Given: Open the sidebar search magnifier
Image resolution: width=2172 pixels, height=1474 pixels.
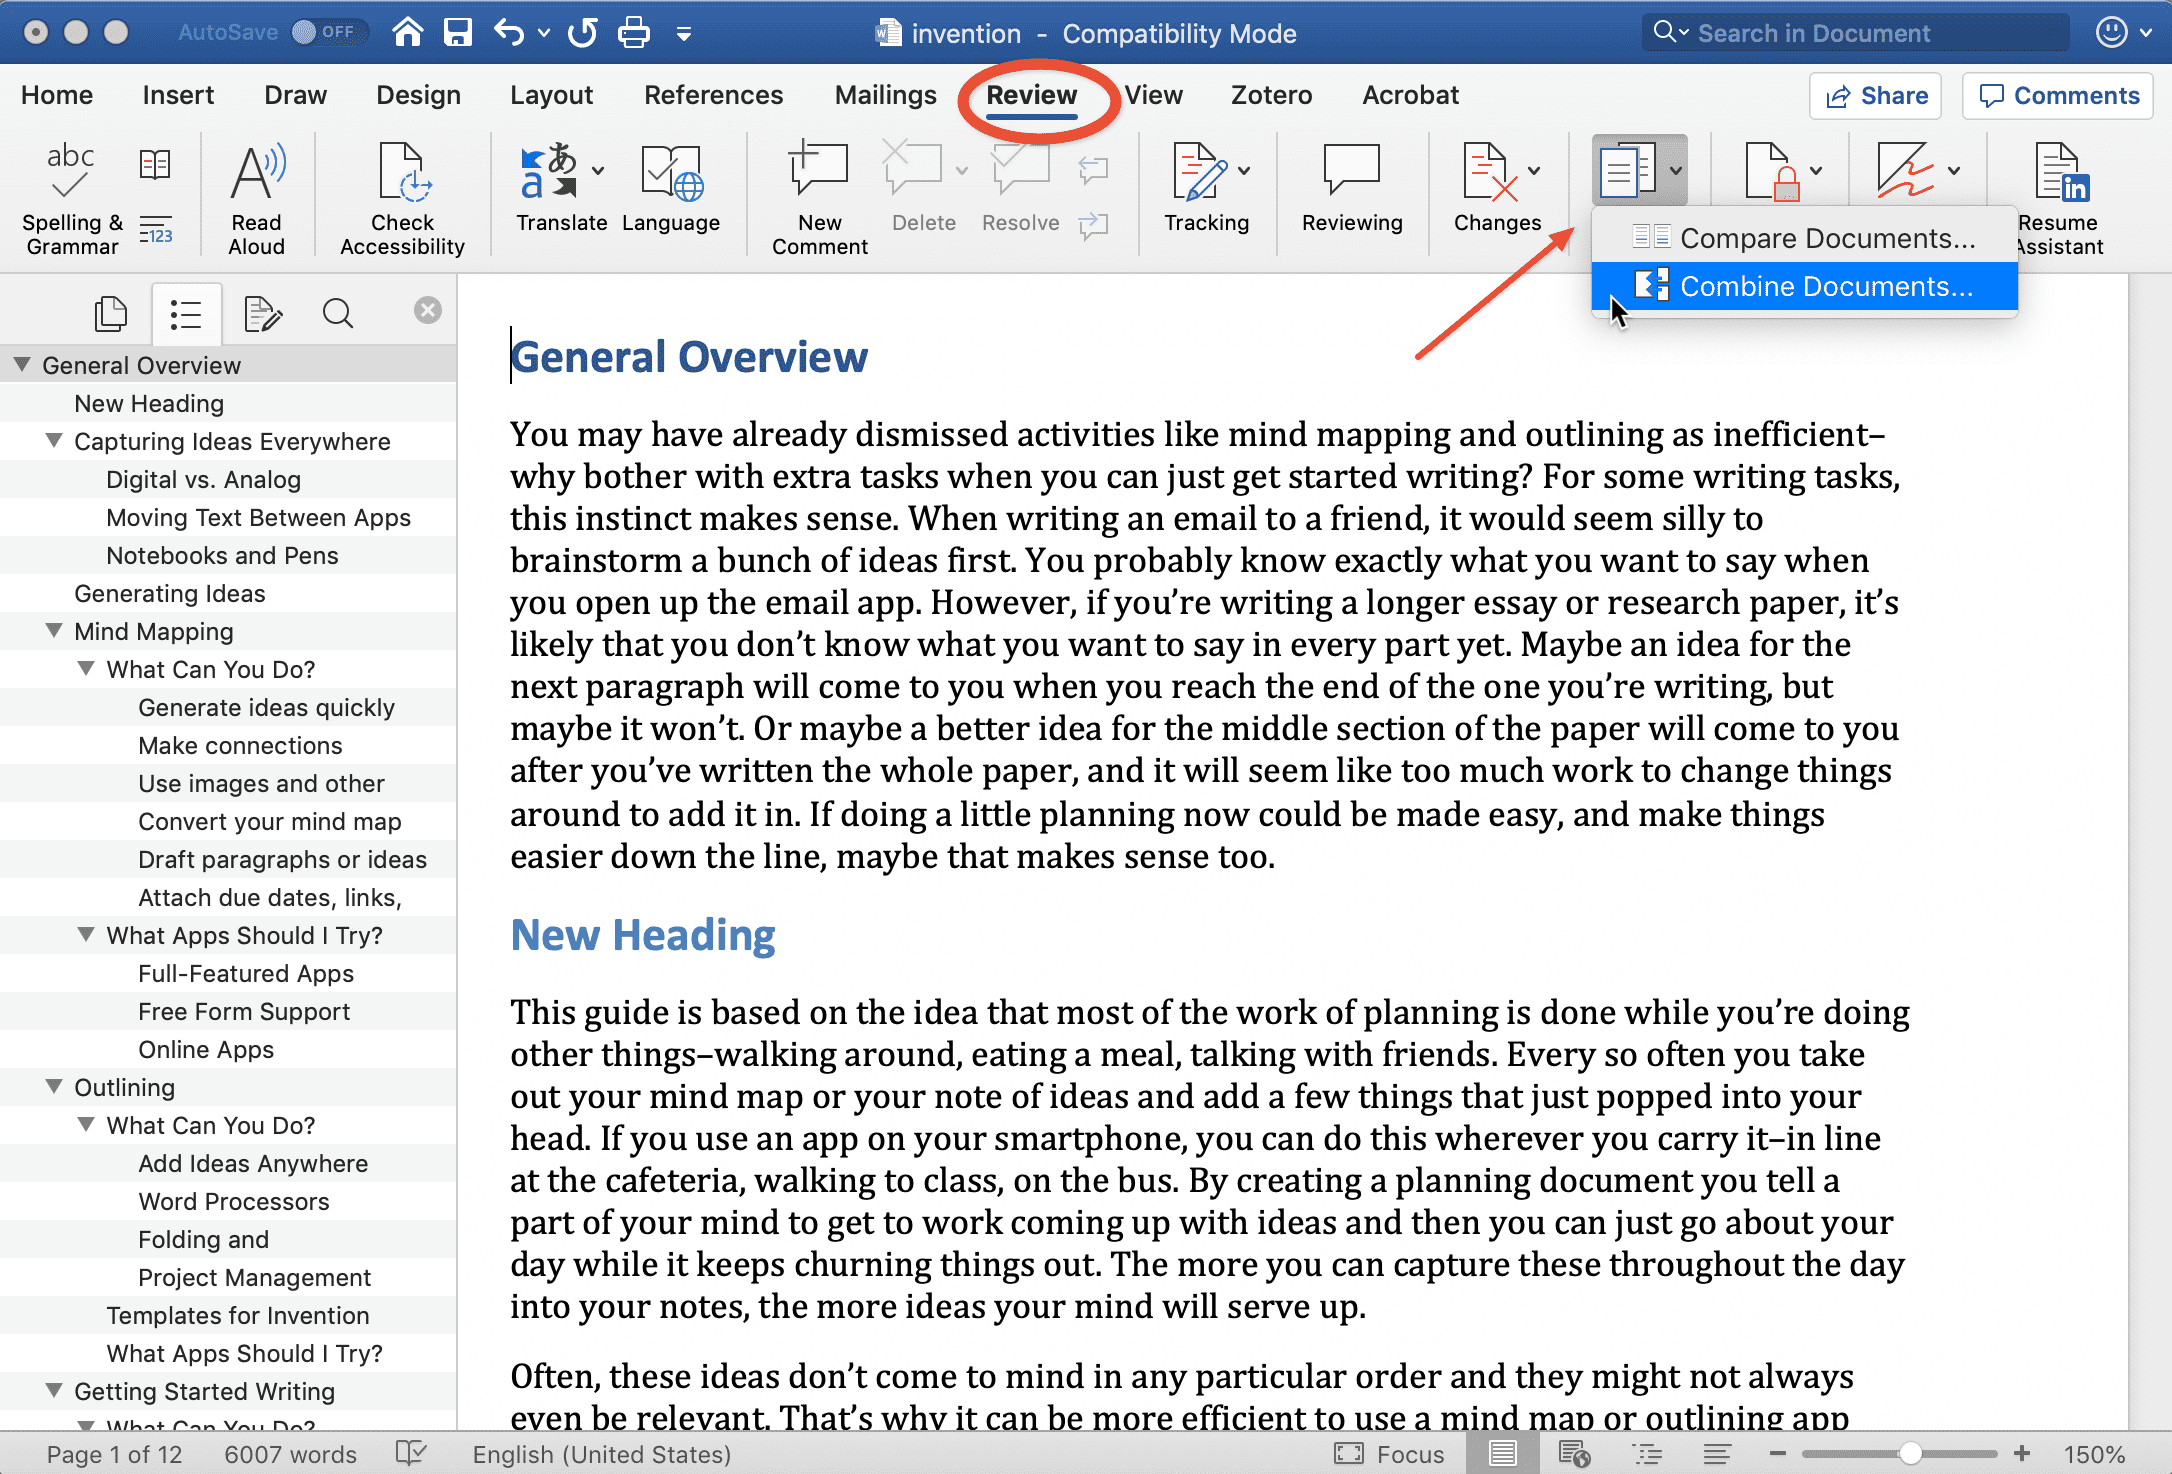Looking at the screenshot, I should (338, 314).
